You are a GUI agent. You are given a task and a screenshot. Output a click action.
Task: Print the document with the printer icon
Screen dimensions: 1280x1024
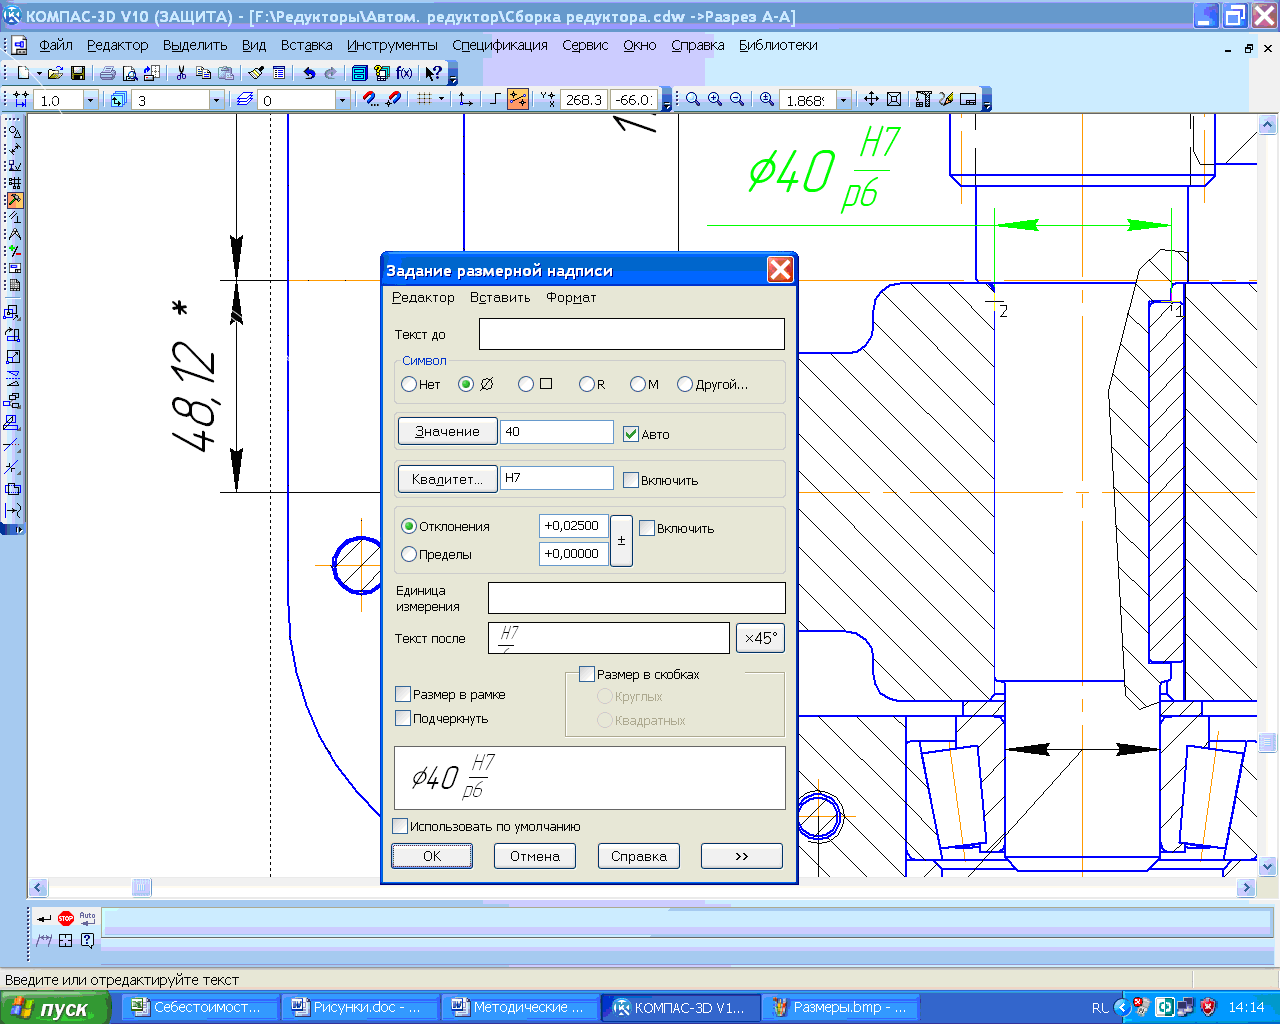point(107,73)
